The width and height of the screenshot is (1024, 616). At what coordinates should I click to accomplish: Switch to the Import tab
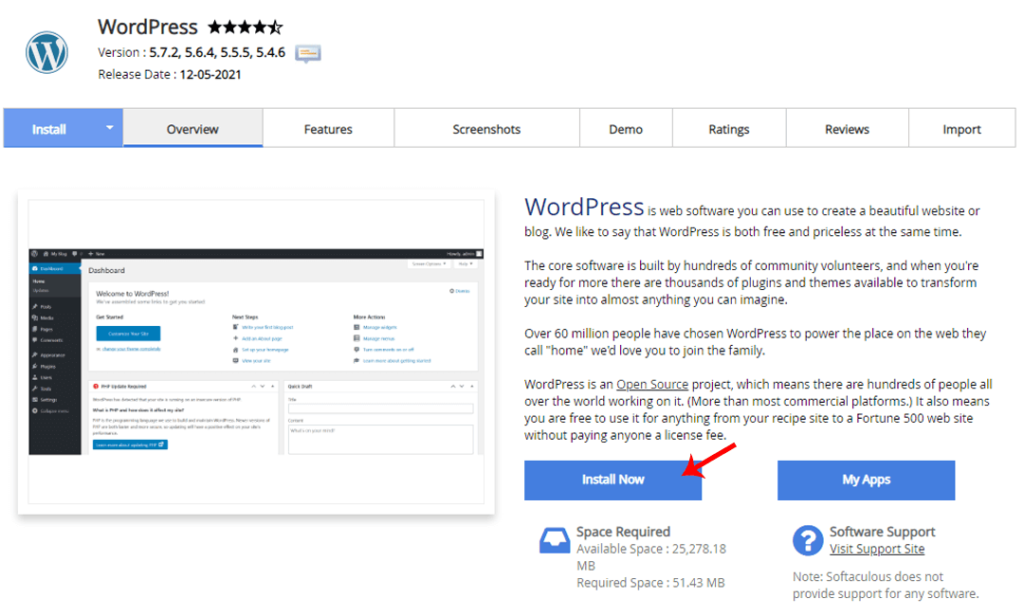click(x=961, y=129)
